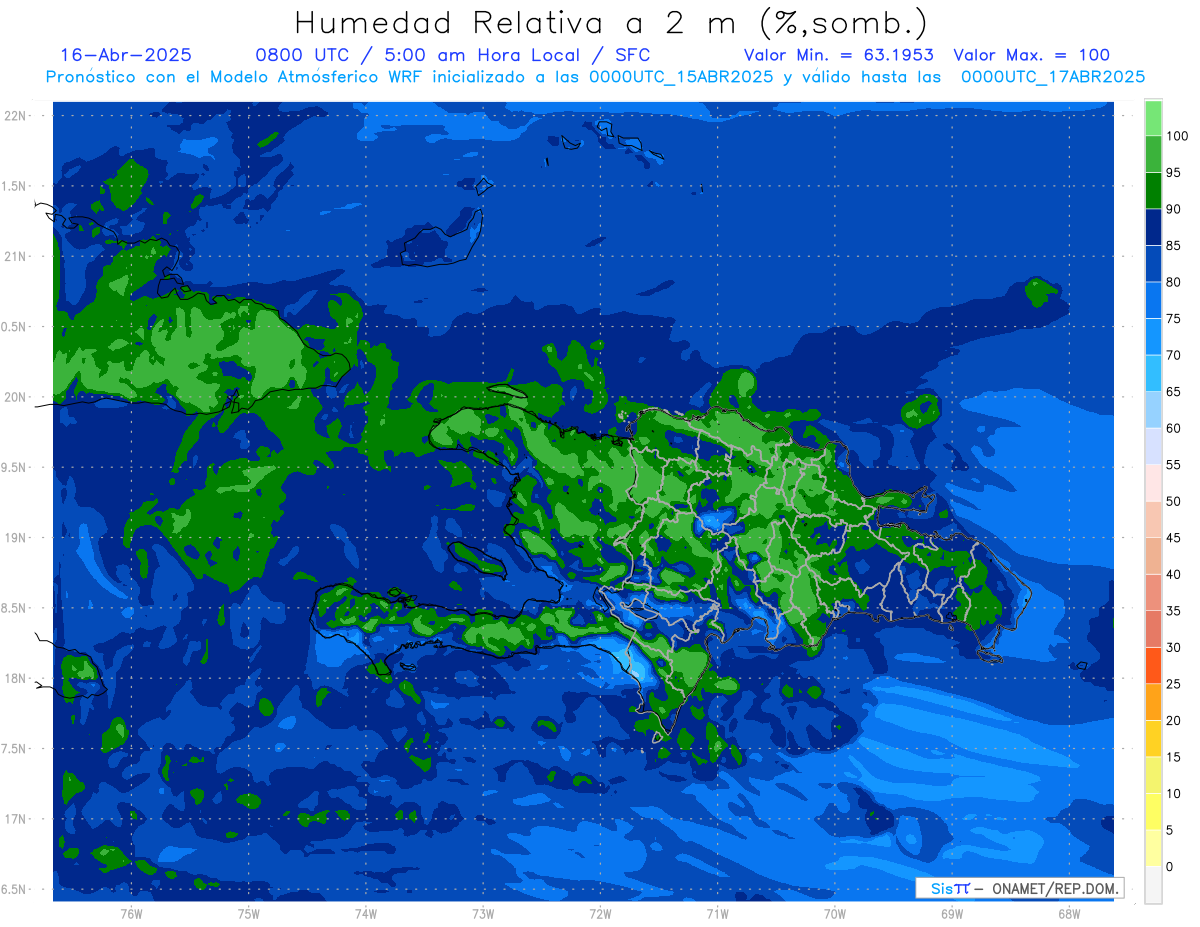The height and width of the screenshot is (927, 1200).
Task: Click the "65" colorbar label
Action: pos(1173,392)
